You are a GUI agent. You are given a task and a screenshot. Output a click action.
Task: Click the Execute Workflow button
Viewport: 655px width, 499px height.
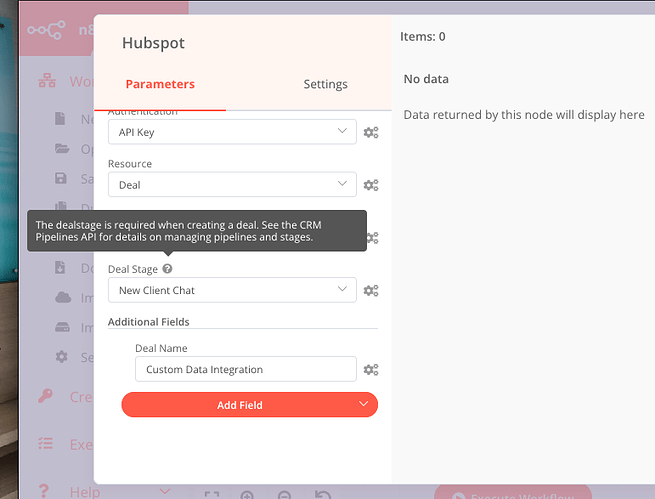click(506, 494)
